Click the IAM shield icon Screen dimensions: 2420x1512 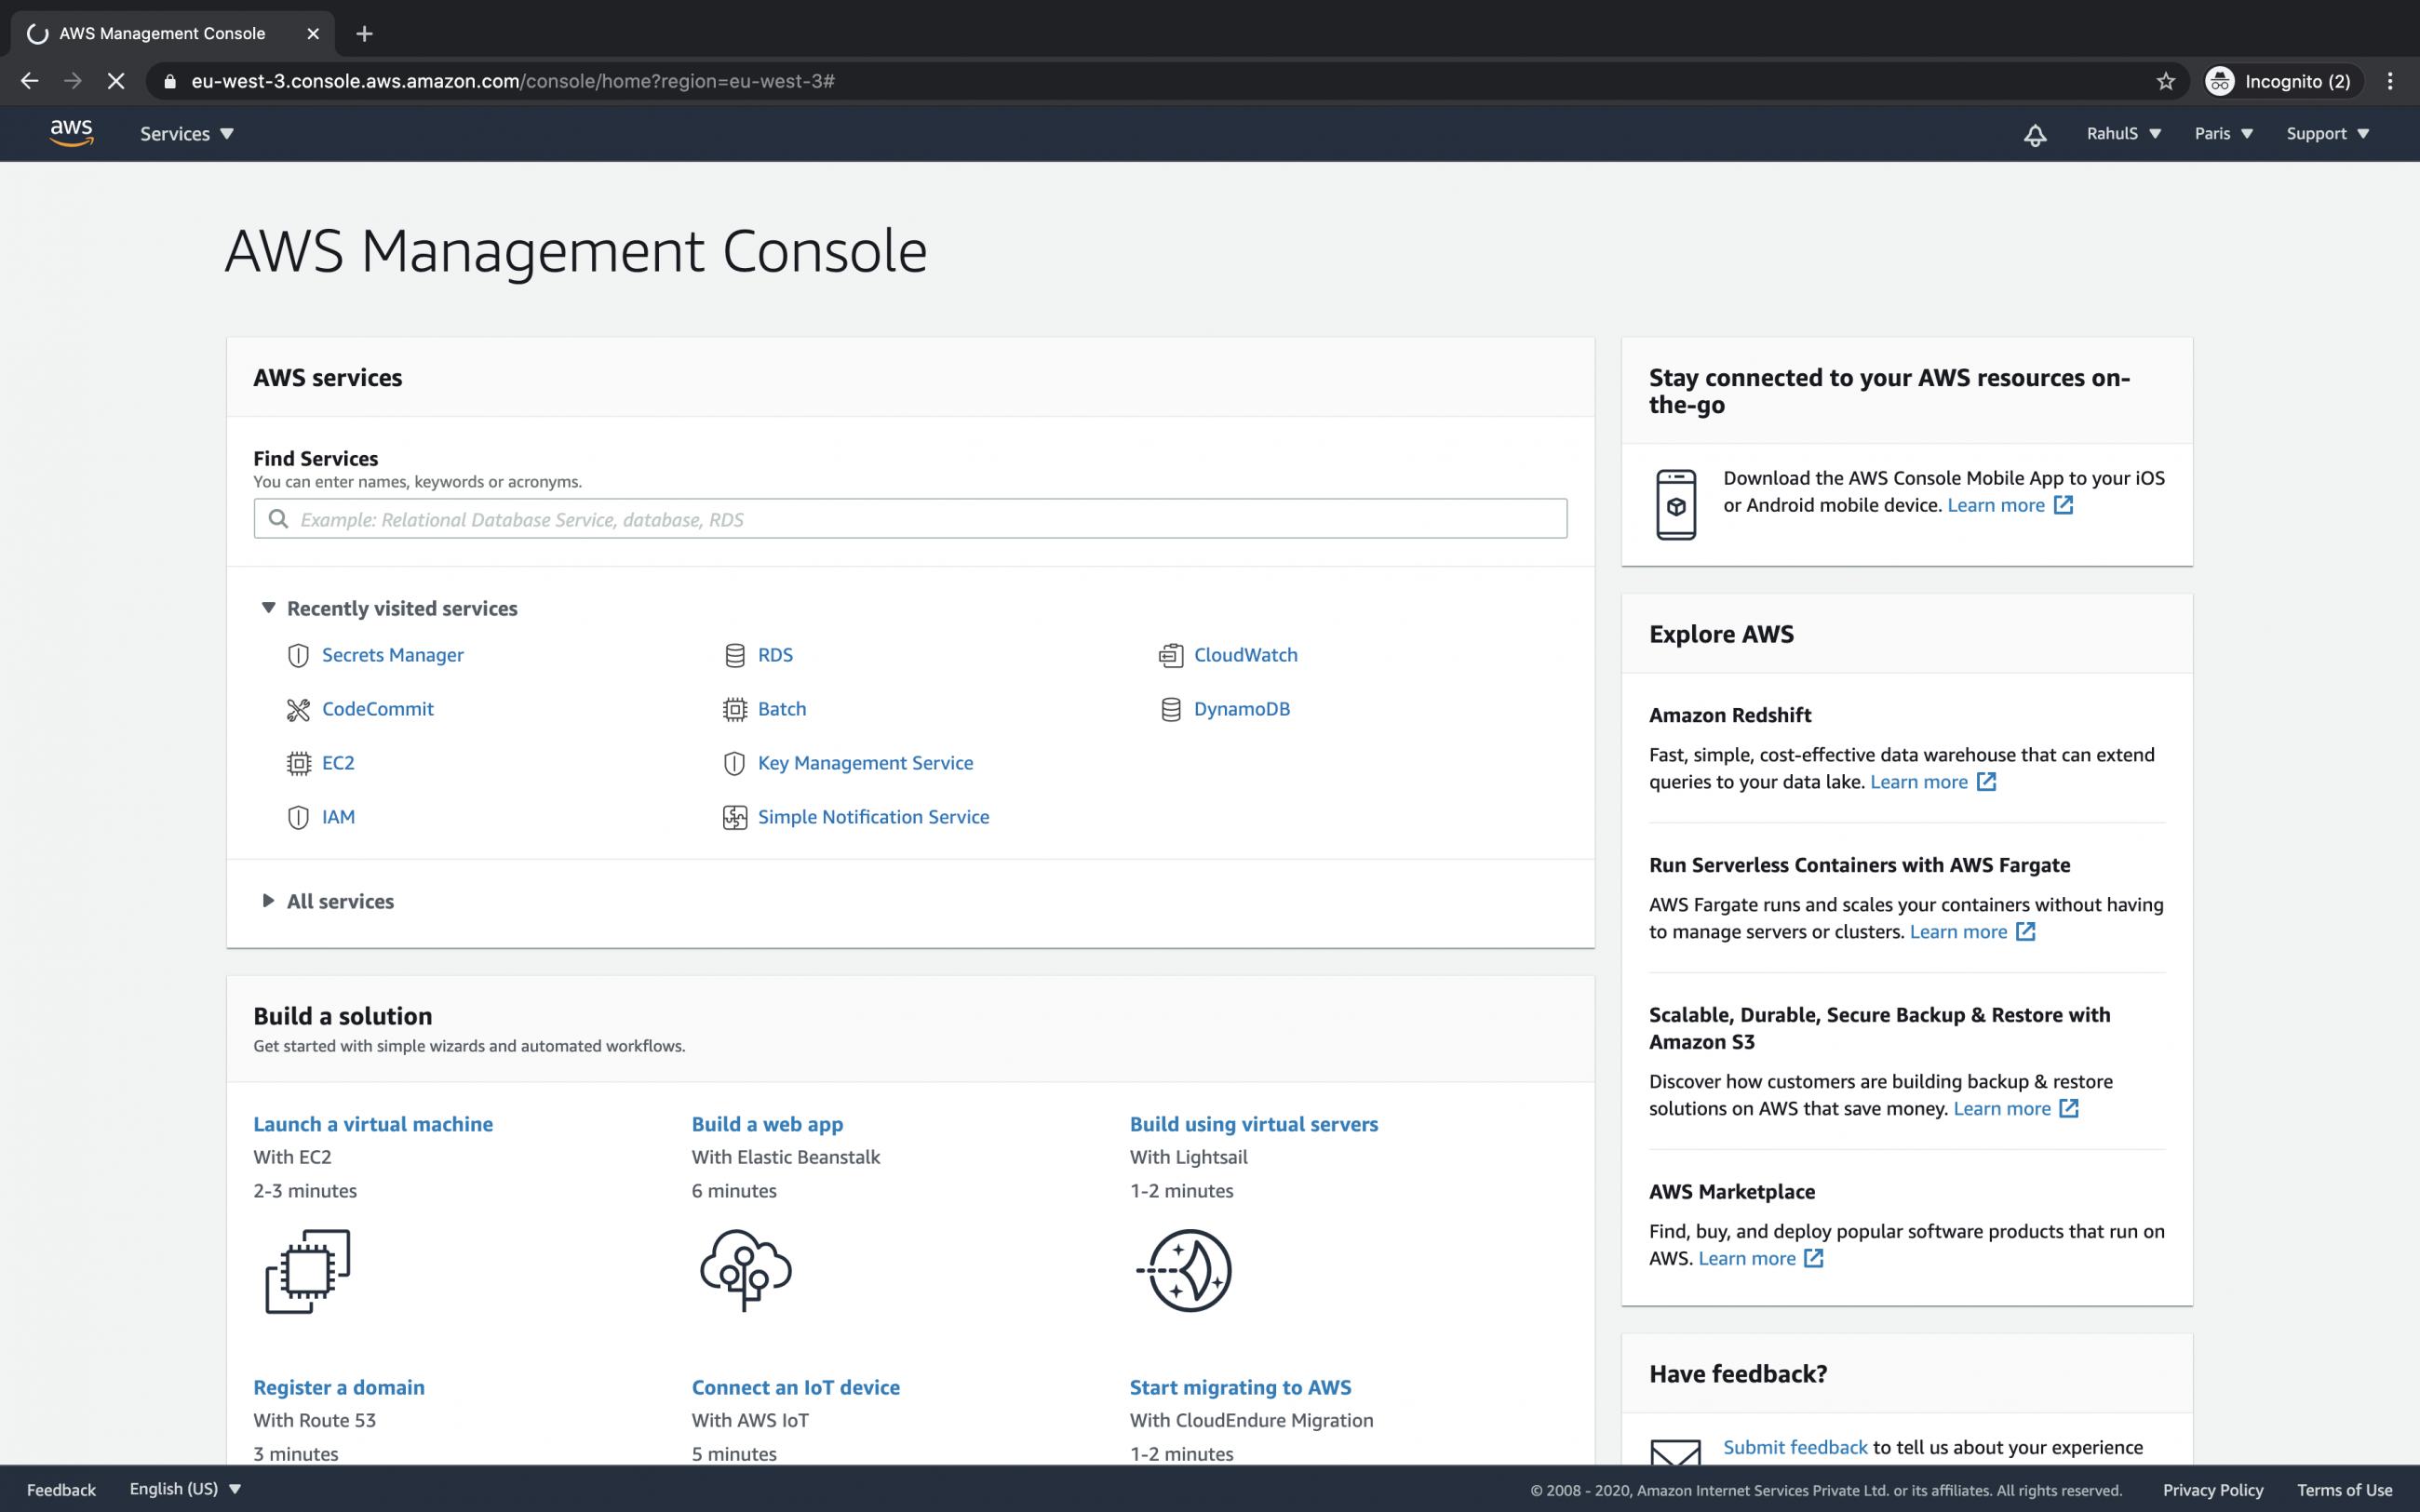pyautogui.click(x=298, y=817)
